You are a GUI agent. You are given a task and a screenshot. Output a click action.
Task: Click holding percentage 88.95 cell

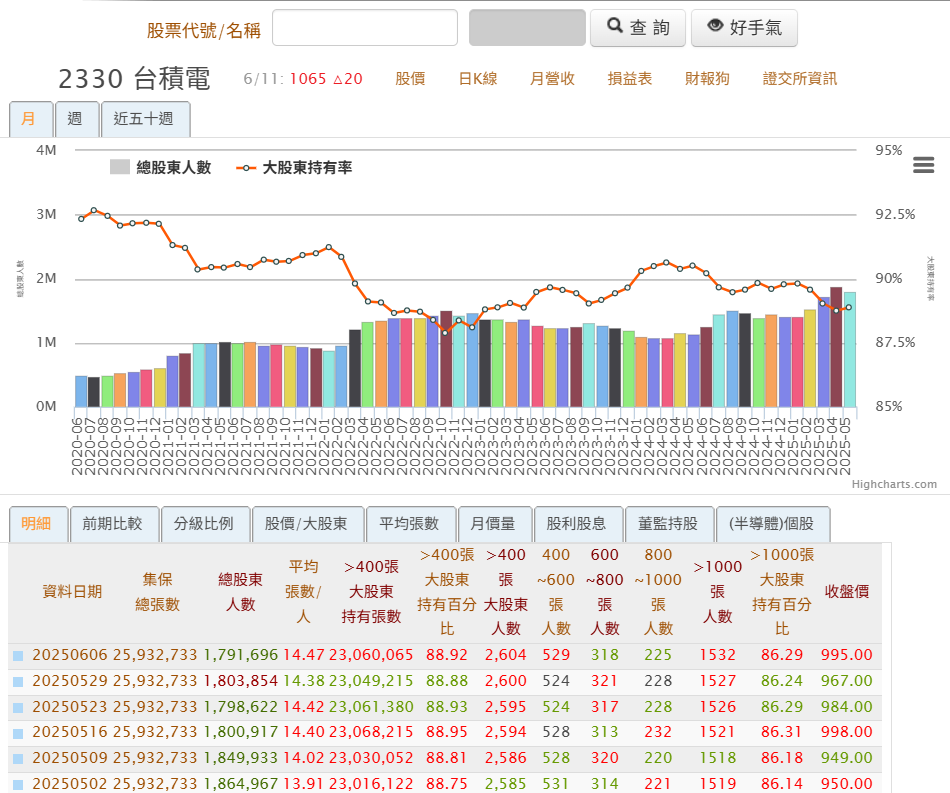[x=447, y=732]
